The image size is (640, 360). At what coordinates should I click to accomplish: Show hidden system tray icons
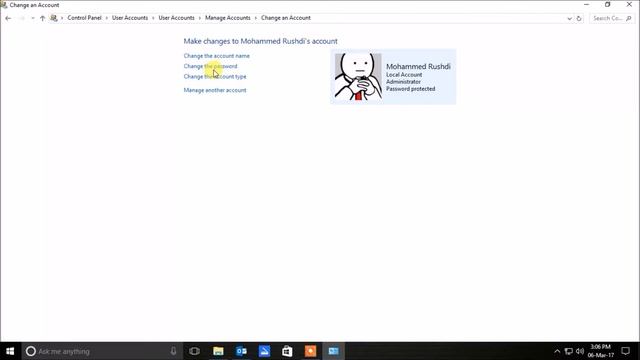pyautogui.click(x=557, y=351)
